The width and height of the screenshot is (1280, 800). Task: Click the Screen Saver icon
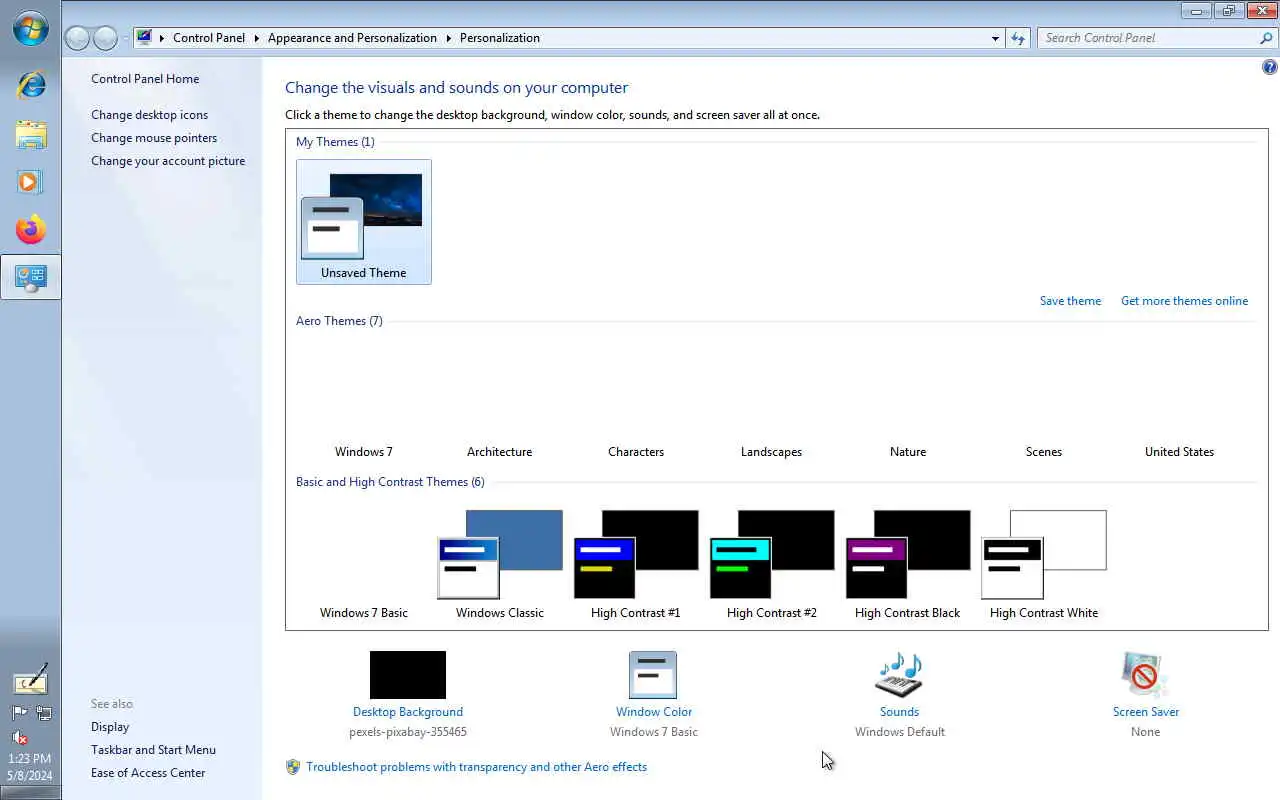point(1145,675)
